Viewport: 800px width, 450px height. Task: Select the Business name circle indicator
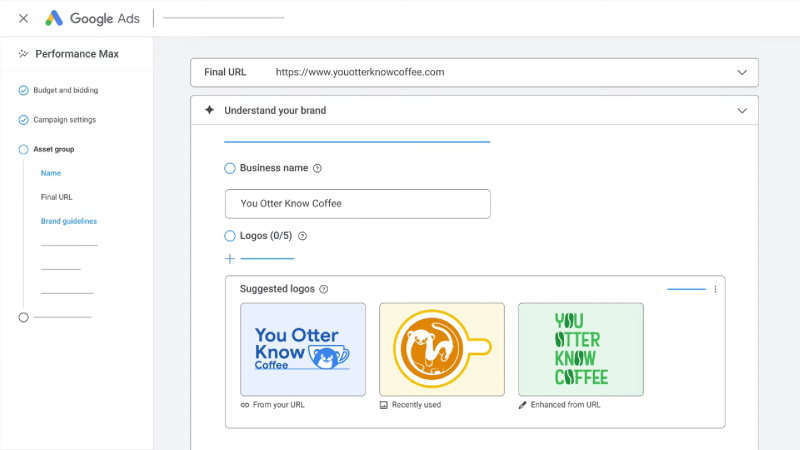coord(230,169)
